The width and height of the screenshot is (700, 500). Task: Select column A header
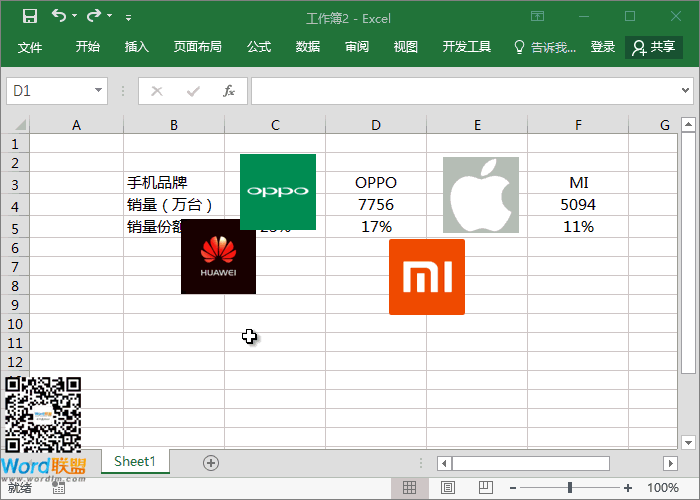click(x=76, y=125)
